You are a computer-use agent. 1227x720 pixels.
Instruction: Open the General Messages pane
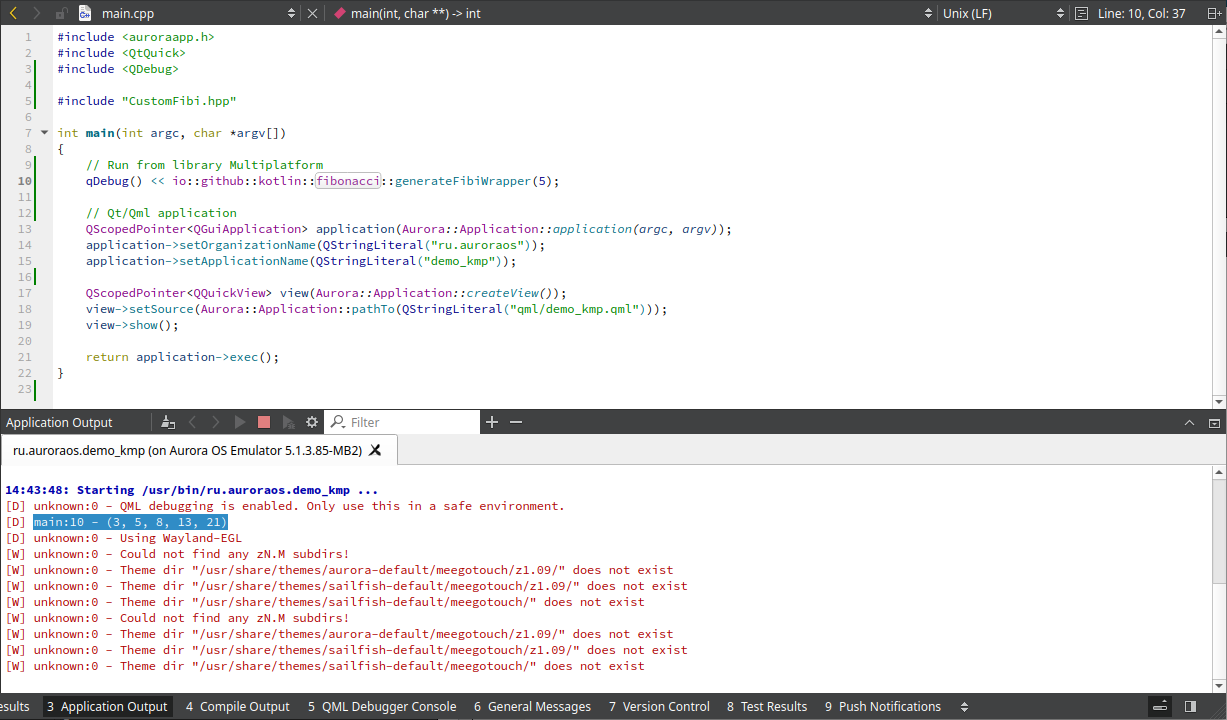(532, 706)
